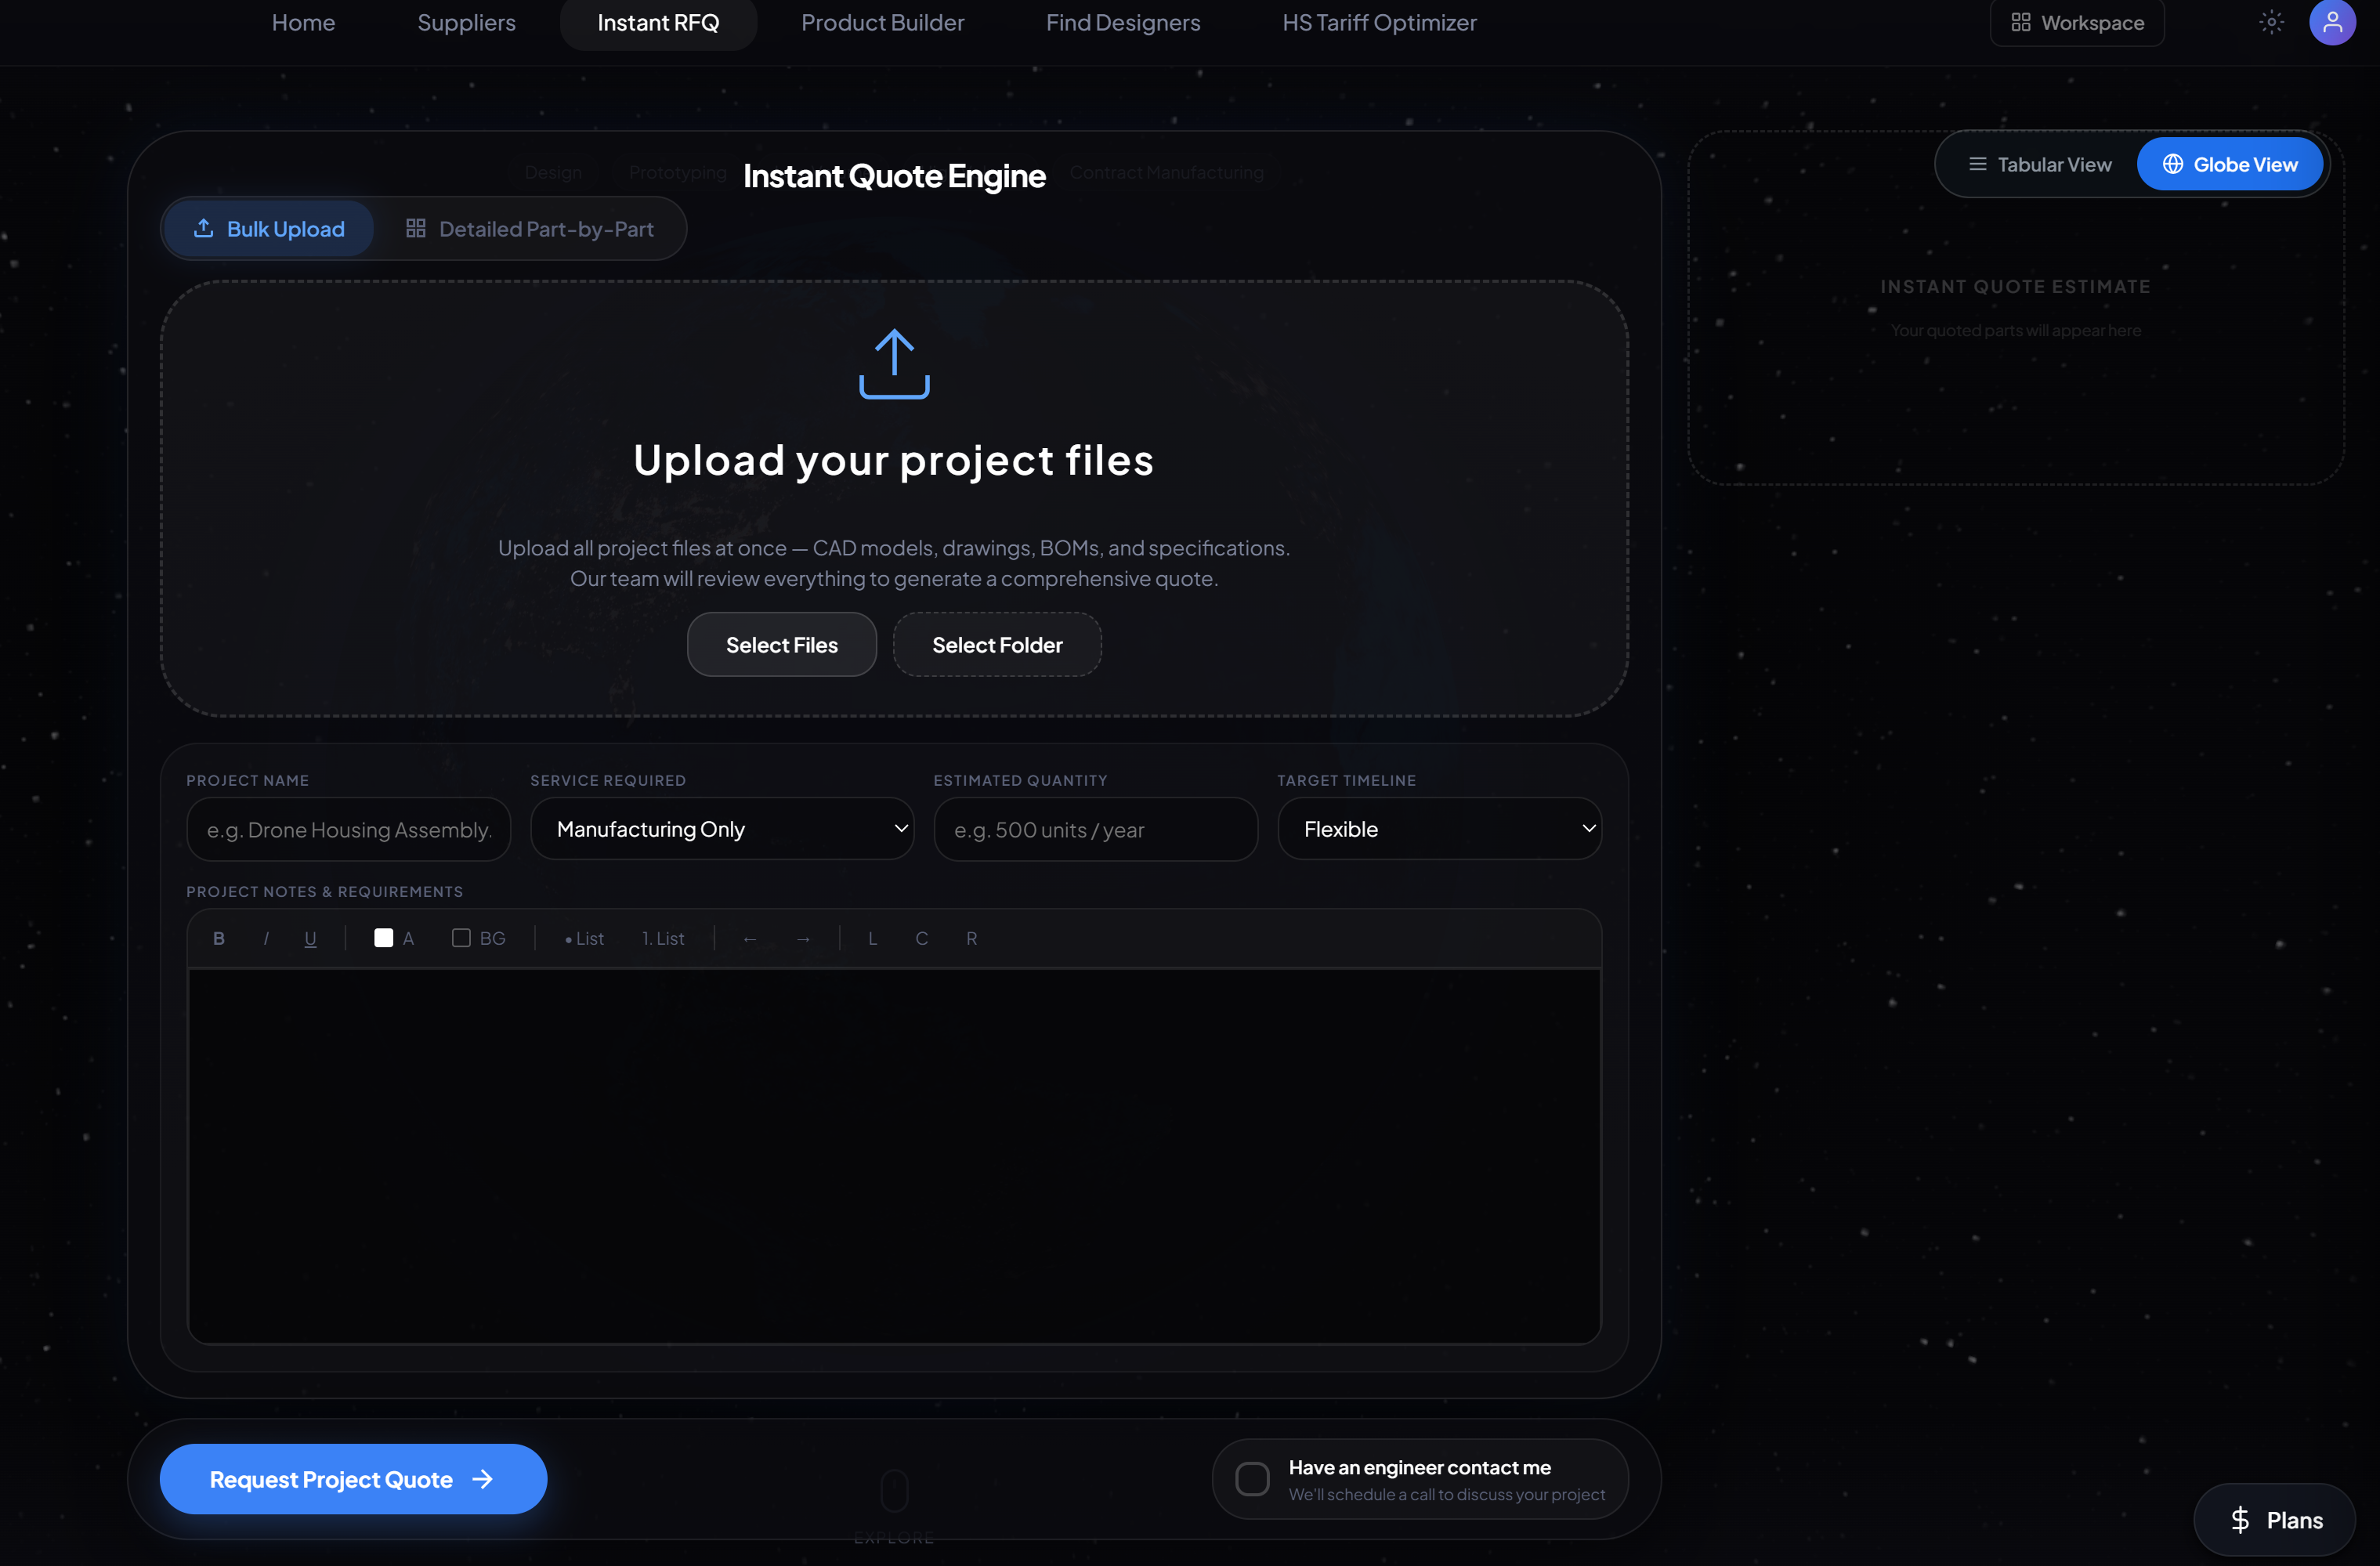
Task: Enable the Have an engineer contact me checkbox
Action: tap(1253, 1478)
